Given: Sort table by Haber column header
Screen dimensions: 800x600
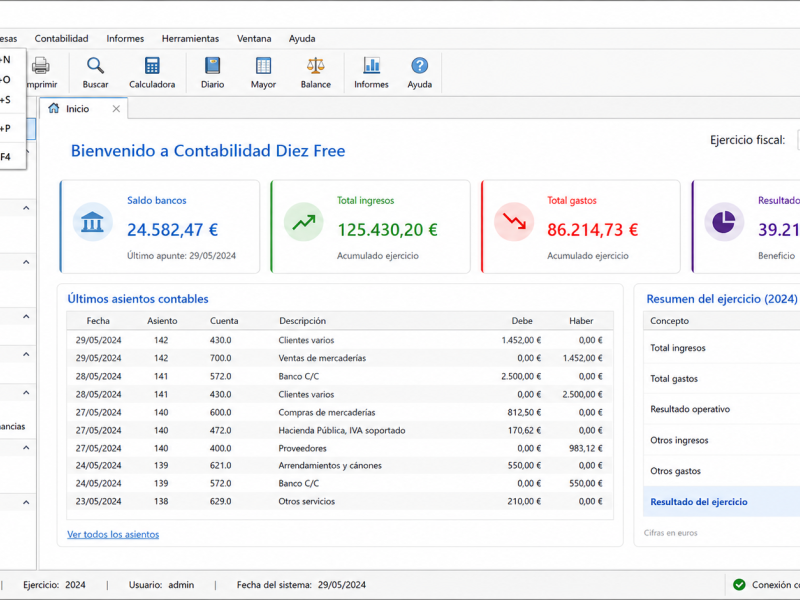Looking at the screenshot, I should tap(581, 321).
